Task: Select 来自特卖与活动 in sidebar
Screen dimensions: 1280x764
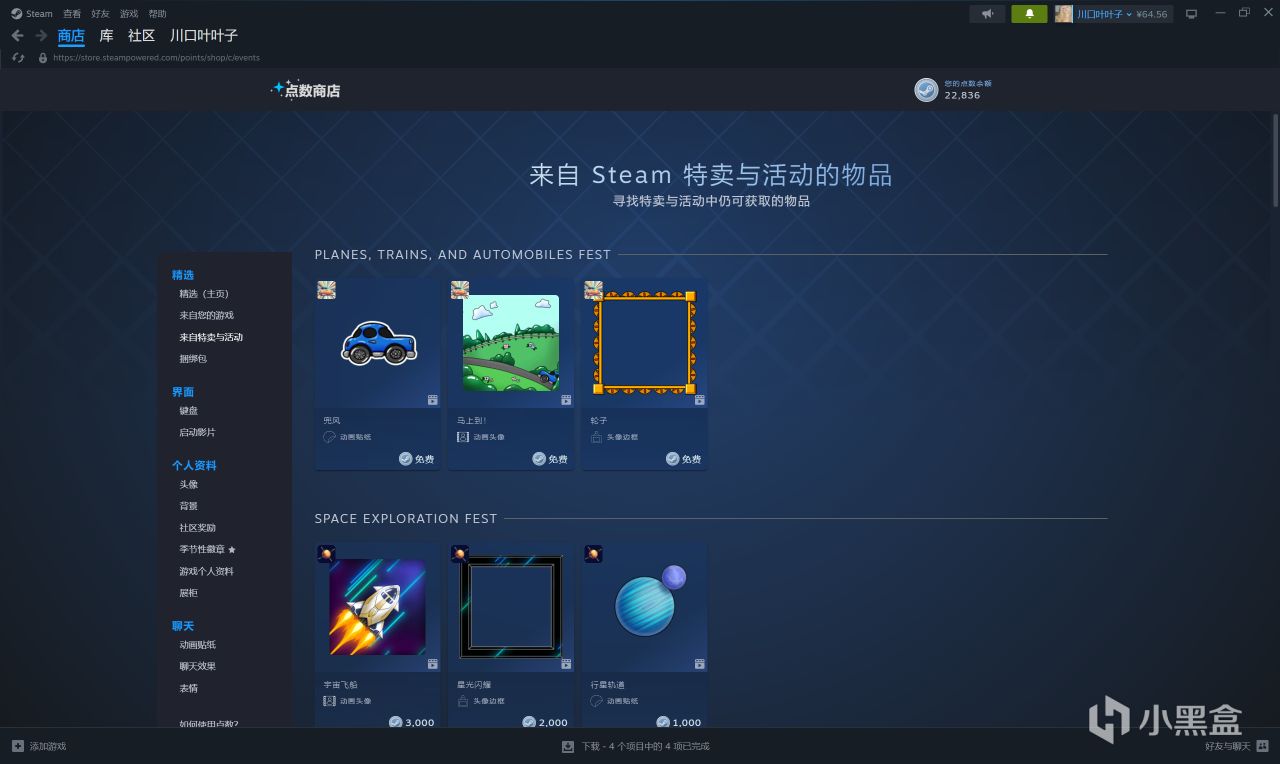Action: pos(211,337)
